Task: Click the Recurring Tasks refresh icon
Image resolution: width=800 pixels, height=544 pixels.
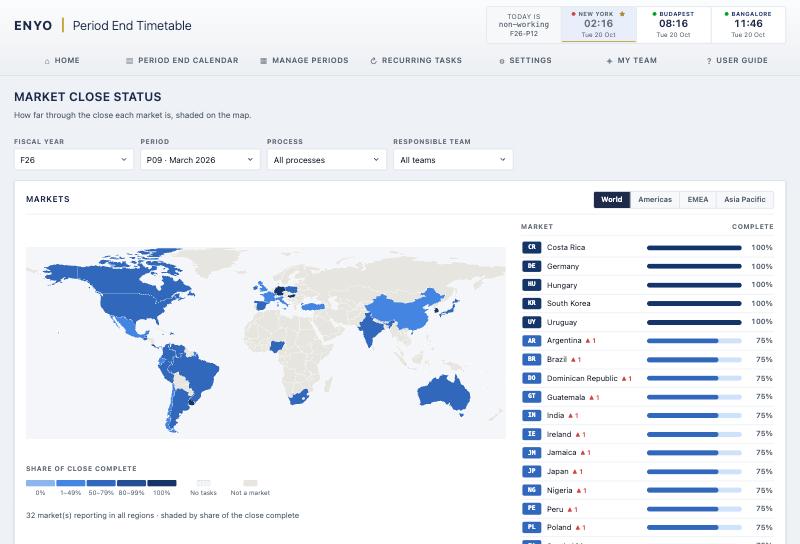Action: point(373,61)
